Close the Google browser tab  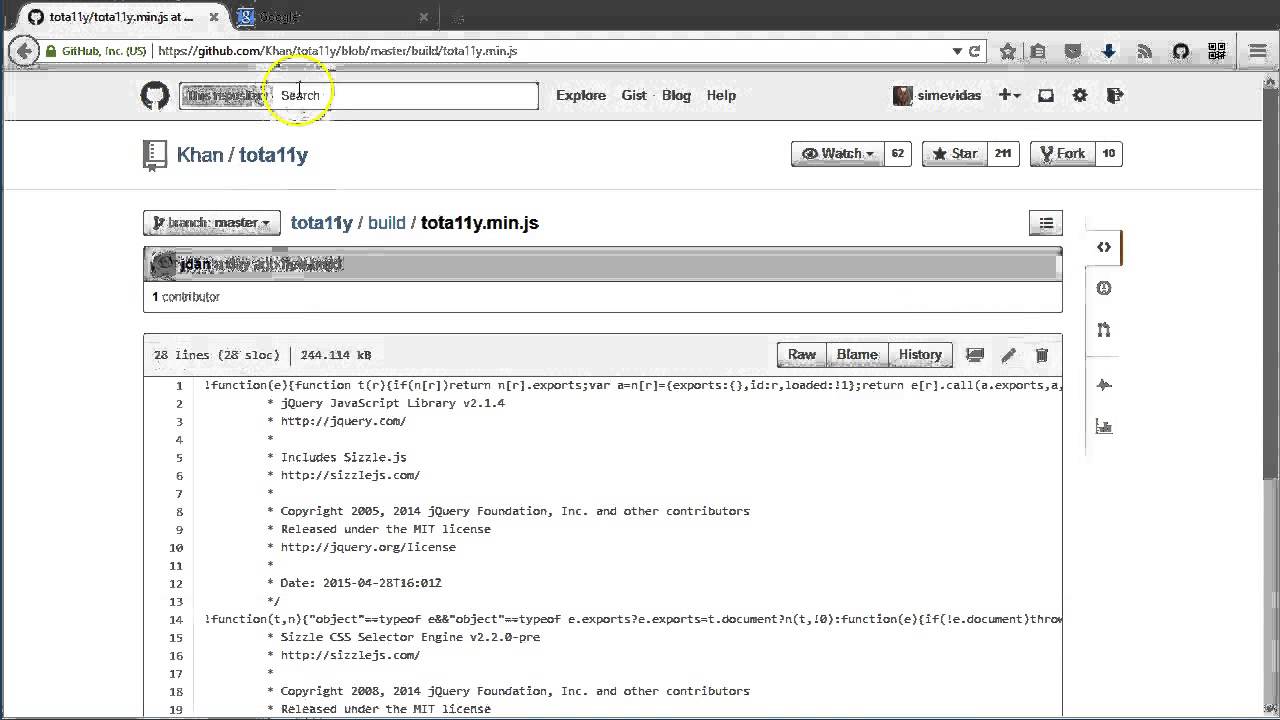pyautogui.click(x=424, y=17)
